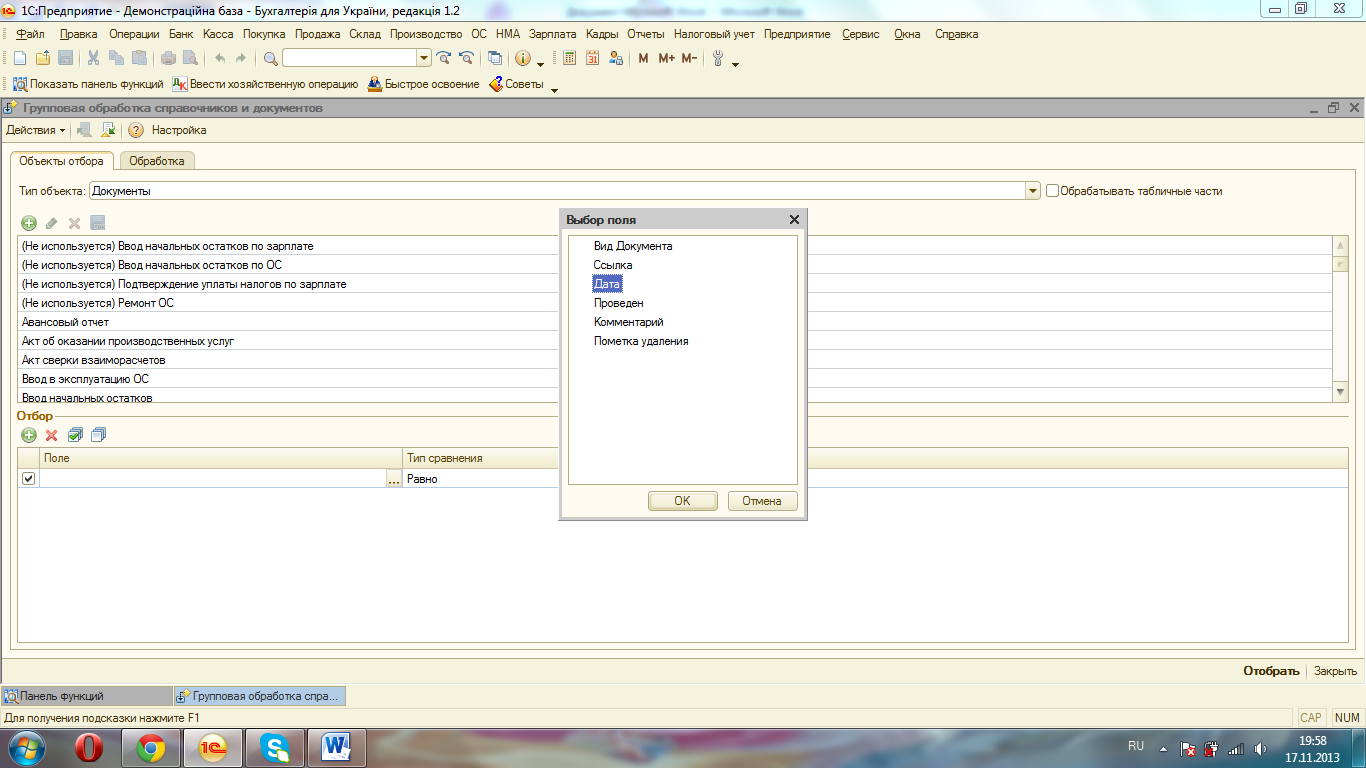This screenshot has height=768, width=1366.
Task: Click the Отобрать button
Action: click(x=1271, y=671)
